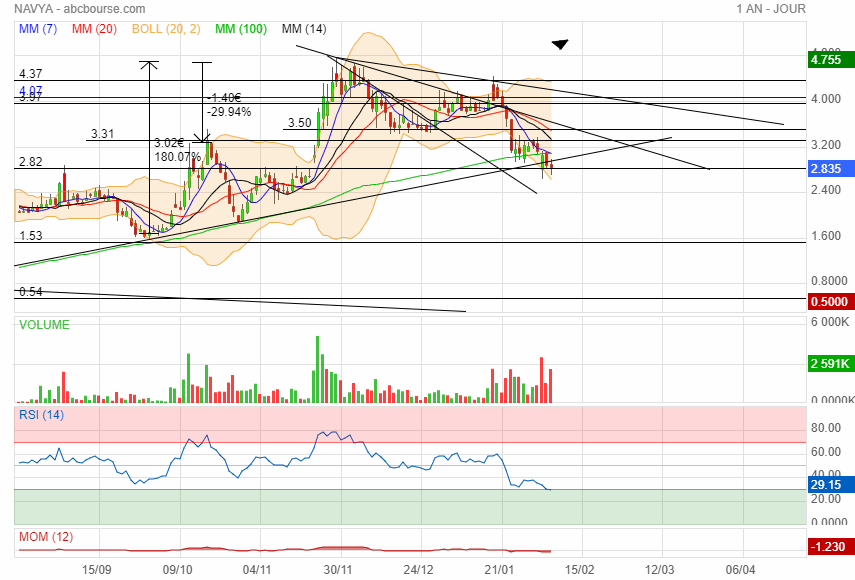Image resolution: width=855 pixels, height=580 pixels.
Task: Click the 3.50 horizontal level label
Action: (x=299, y=123)
